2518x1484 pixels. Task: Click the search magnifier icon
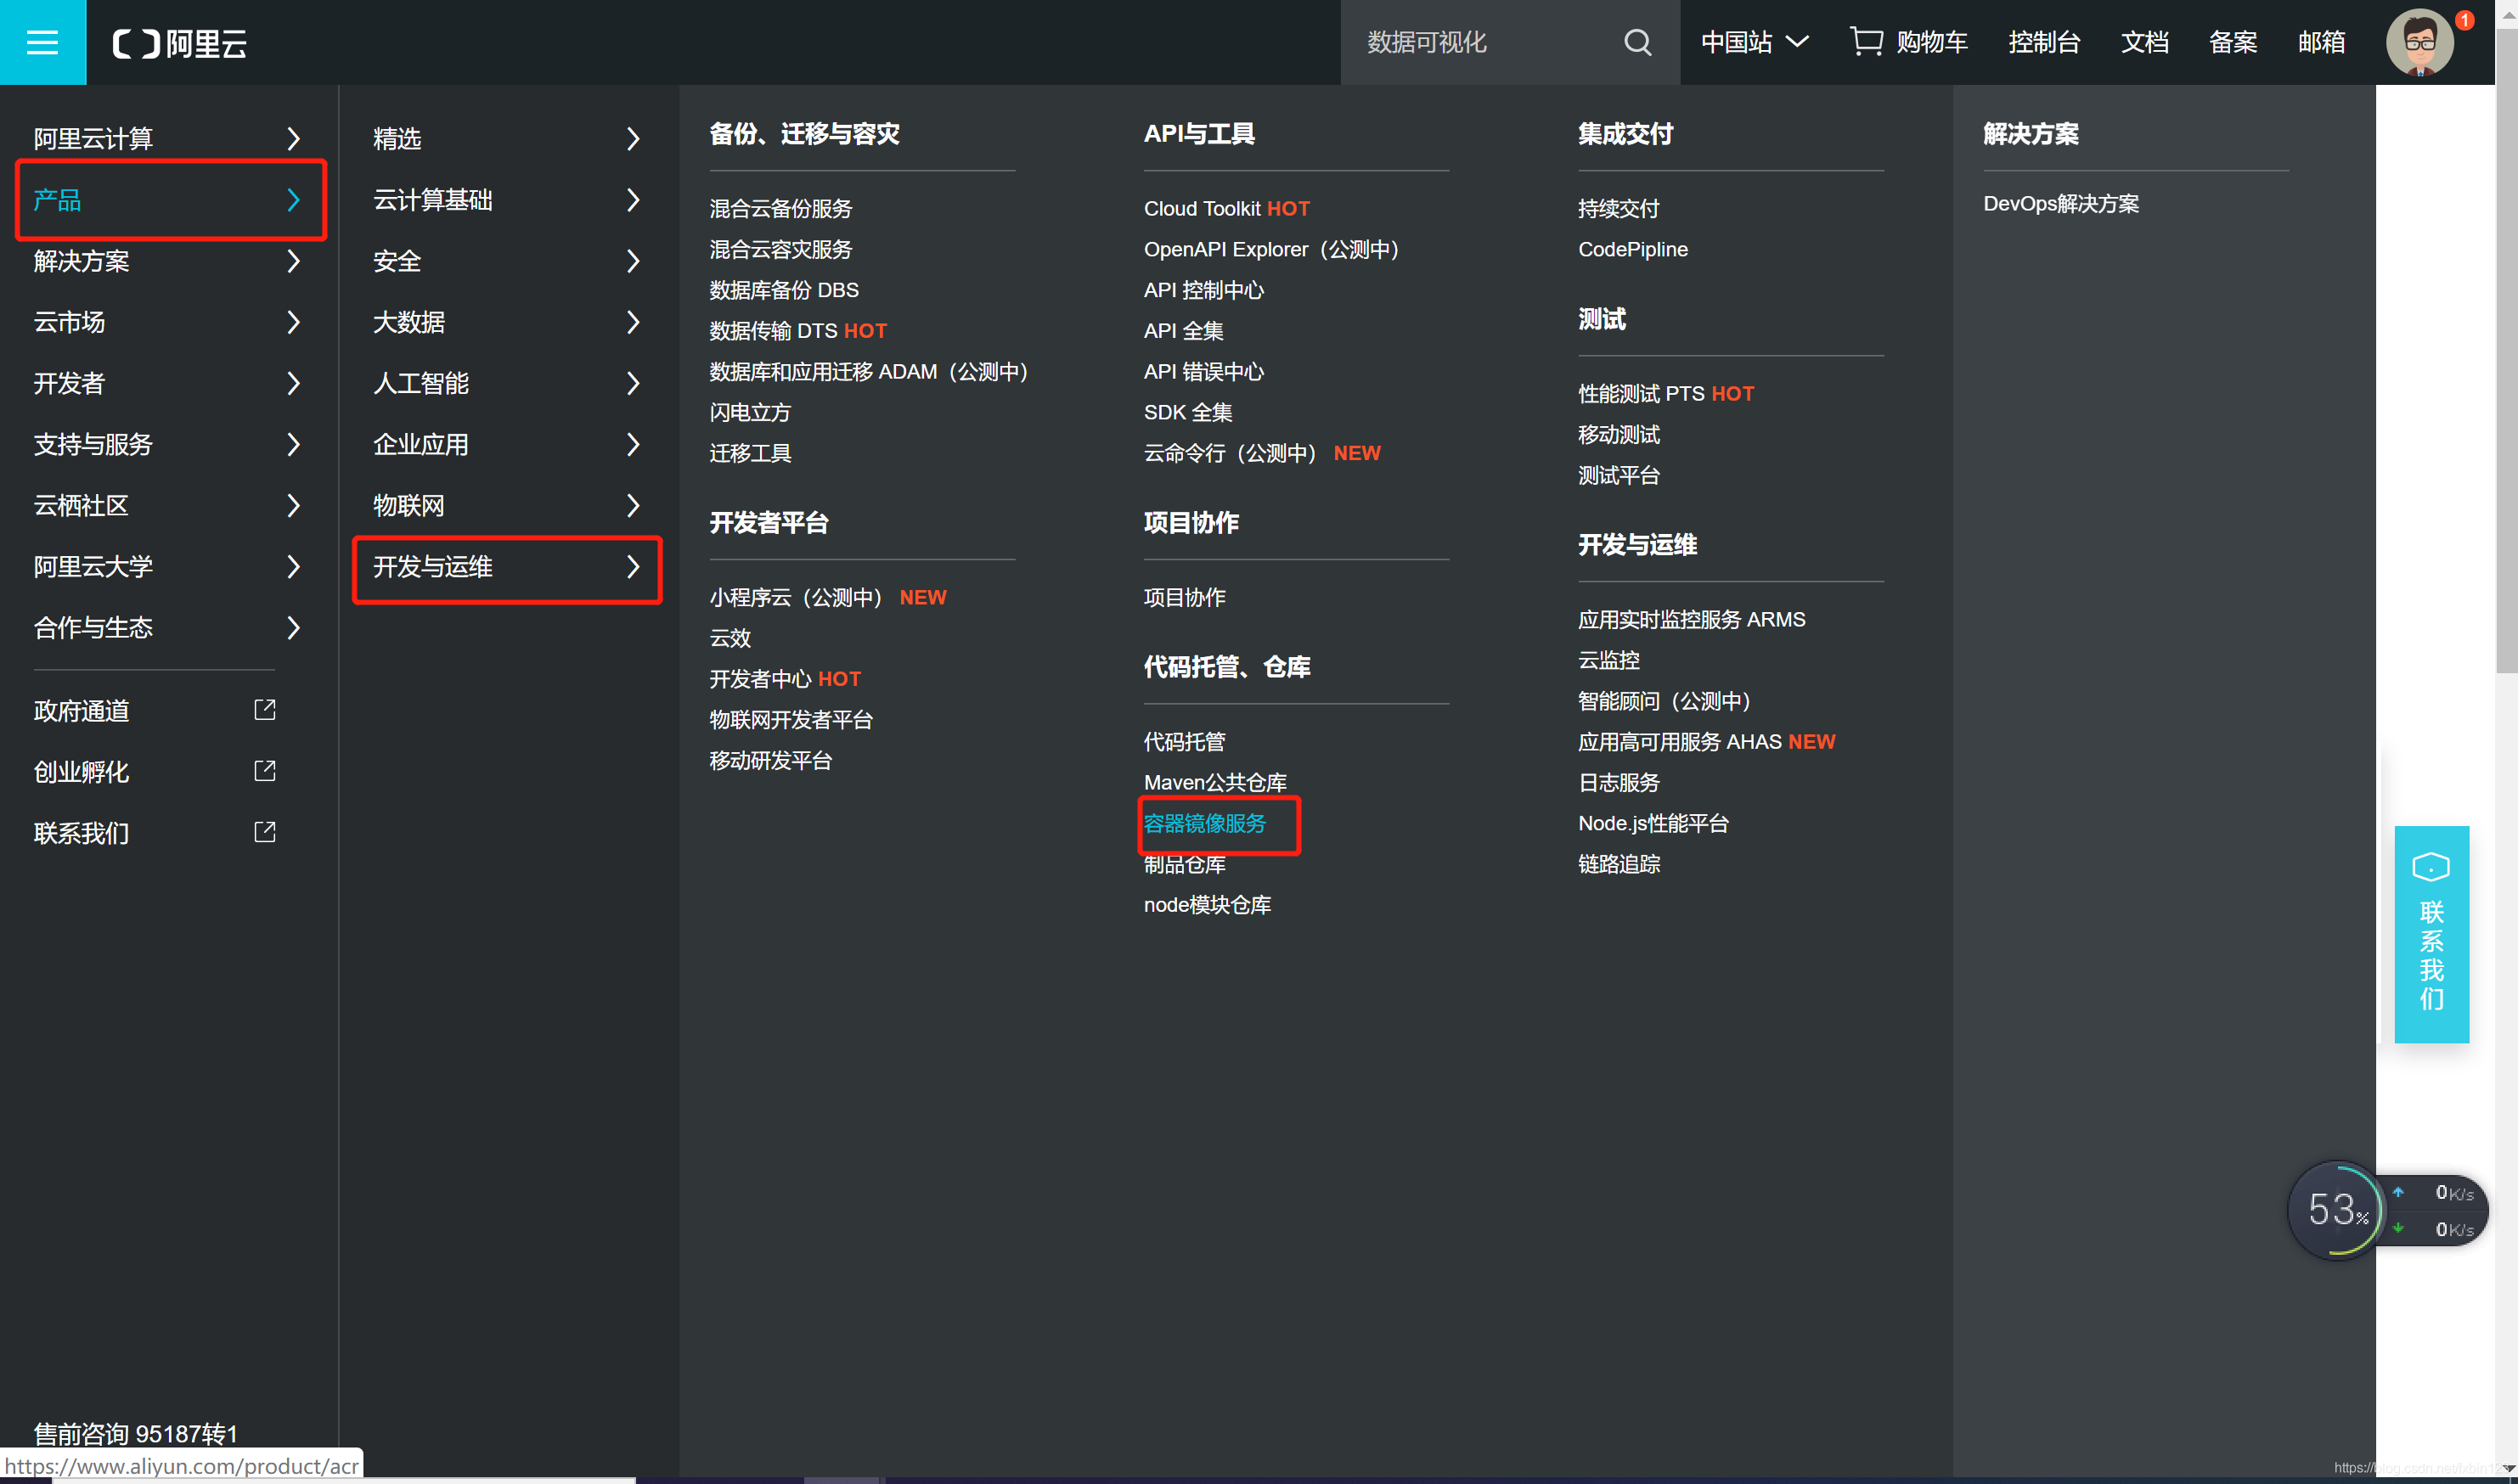[x=1637, y=42]
